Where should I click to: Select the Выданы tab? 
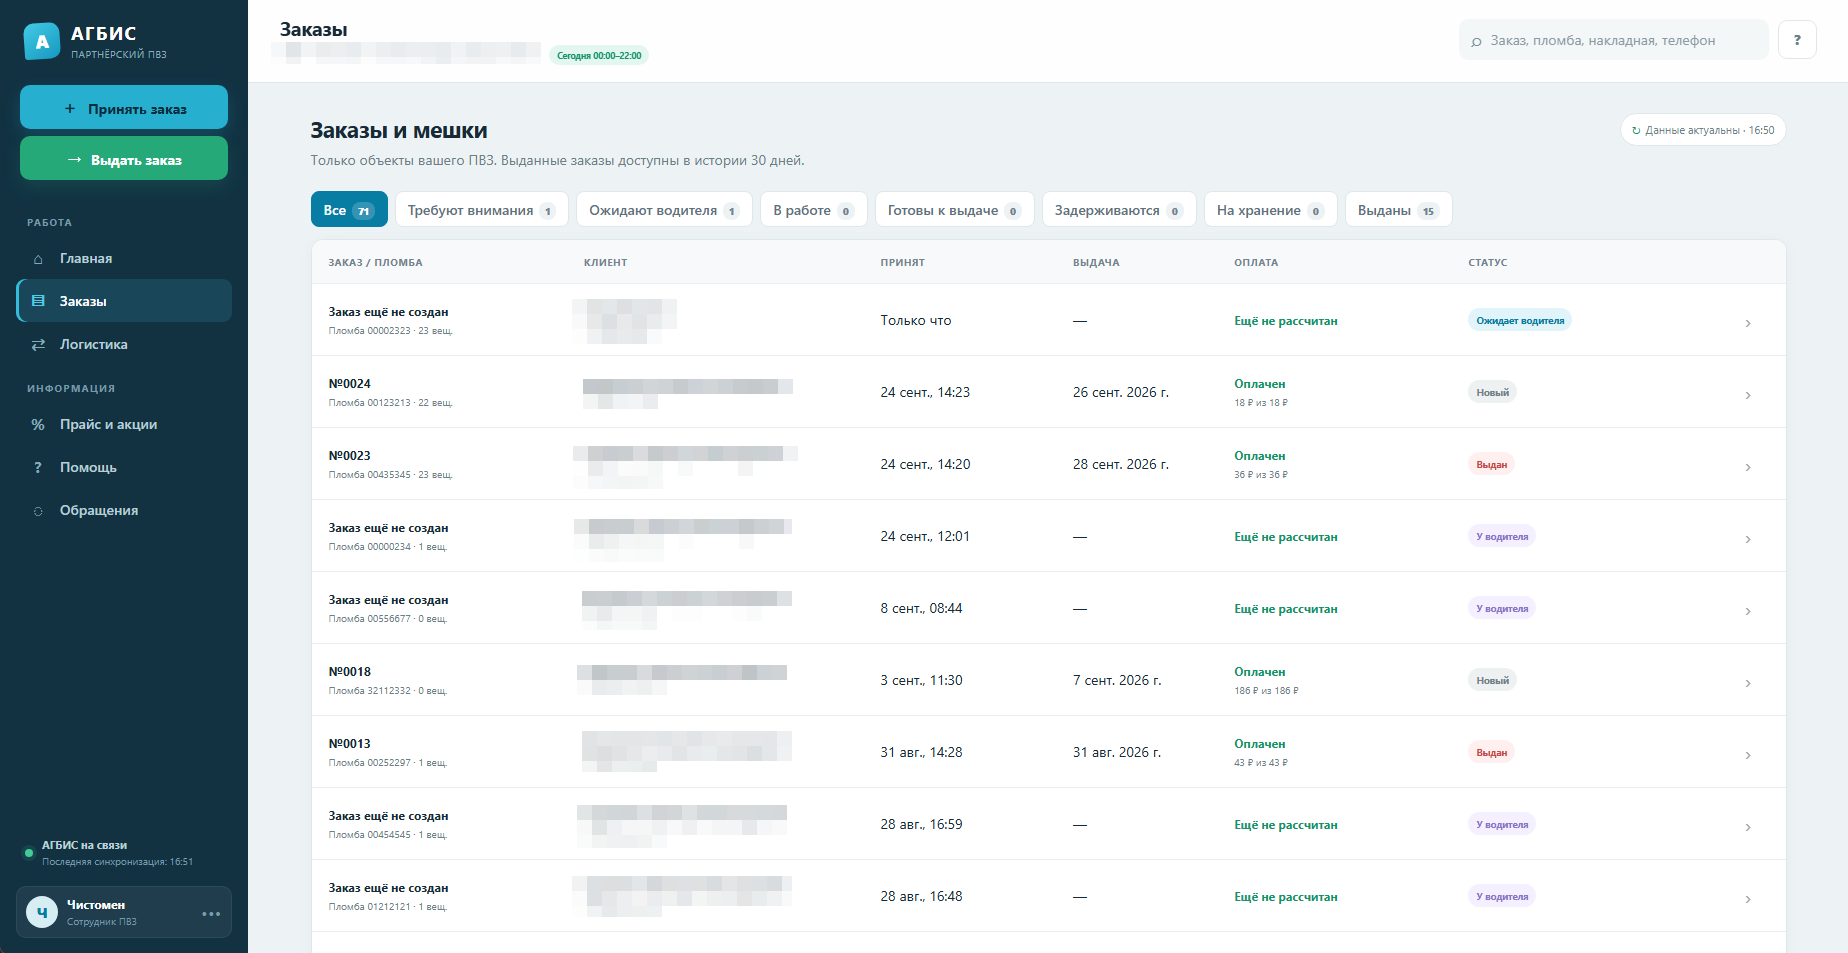[1398, 210]
